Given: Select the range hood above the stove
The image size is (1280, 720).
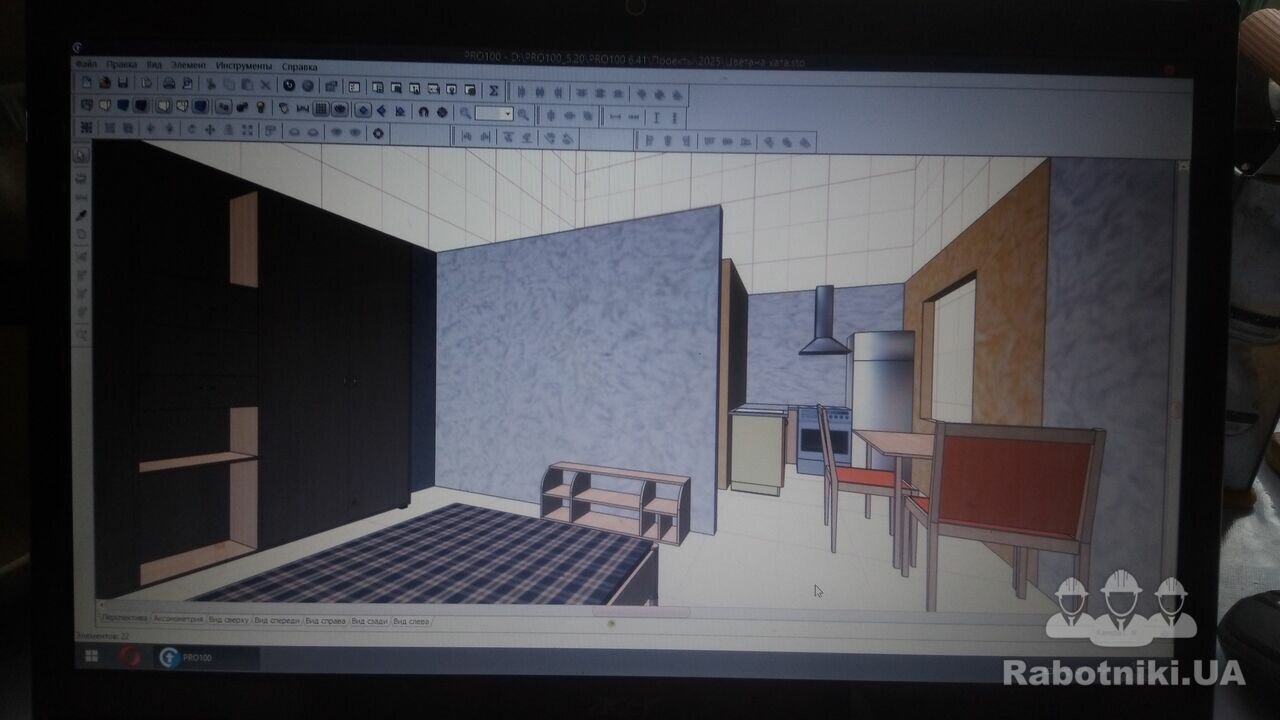Looking at the screenshot, I should pyautogui.click(x=825, y=322).
